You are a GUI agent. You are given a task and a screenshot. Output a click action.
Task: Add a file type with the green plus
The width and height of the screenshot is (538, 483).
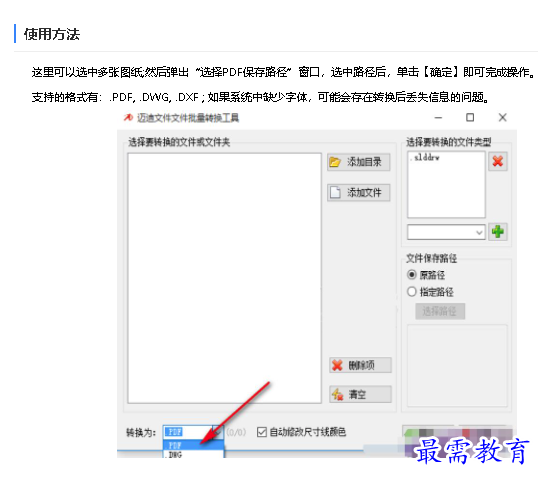(498, 232)
